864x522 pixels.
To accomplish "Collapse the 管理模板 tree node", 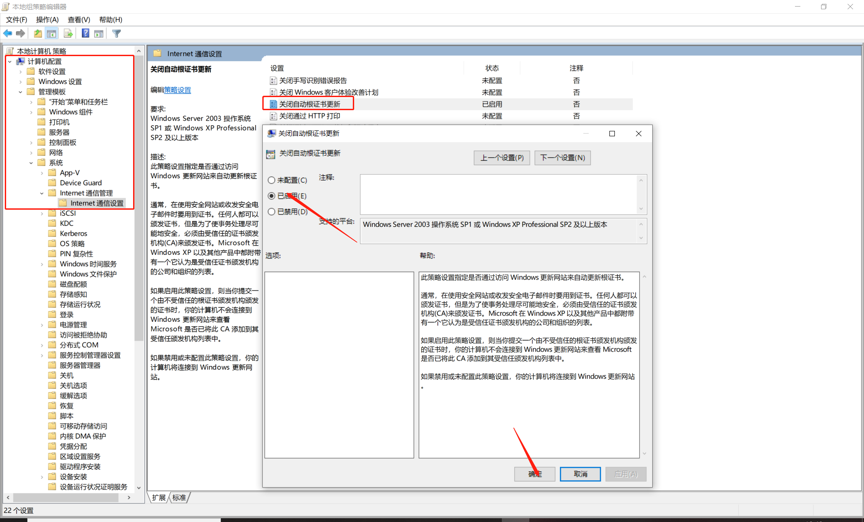I will point(20,92).
